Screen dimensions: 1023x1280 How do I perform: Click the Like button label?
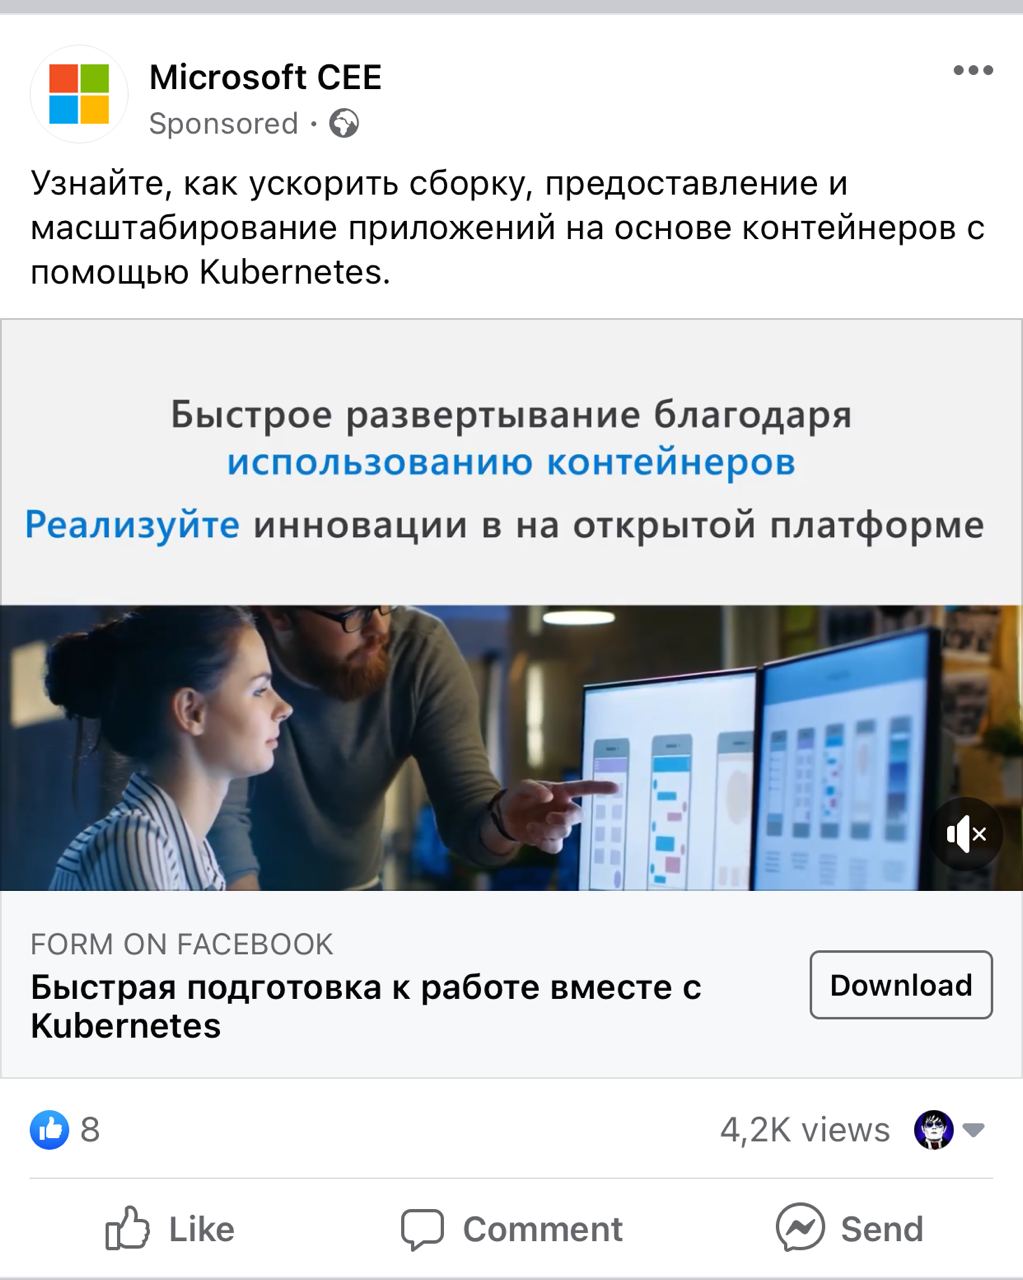click(201, 1229)
